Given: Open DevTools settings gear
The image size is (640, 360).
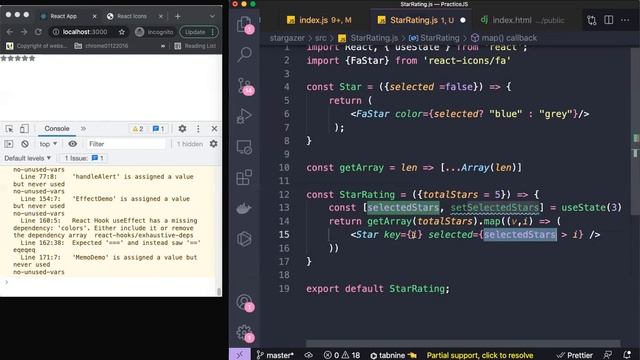Looking at the screenshot, I should (182, 129).
